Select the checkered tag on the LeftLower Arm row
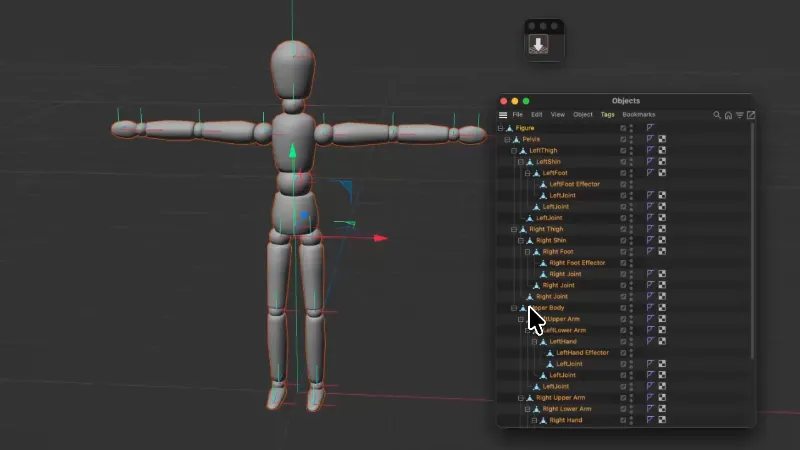The width and height of the screenshot is (800, 450). [x=662, y=330]
